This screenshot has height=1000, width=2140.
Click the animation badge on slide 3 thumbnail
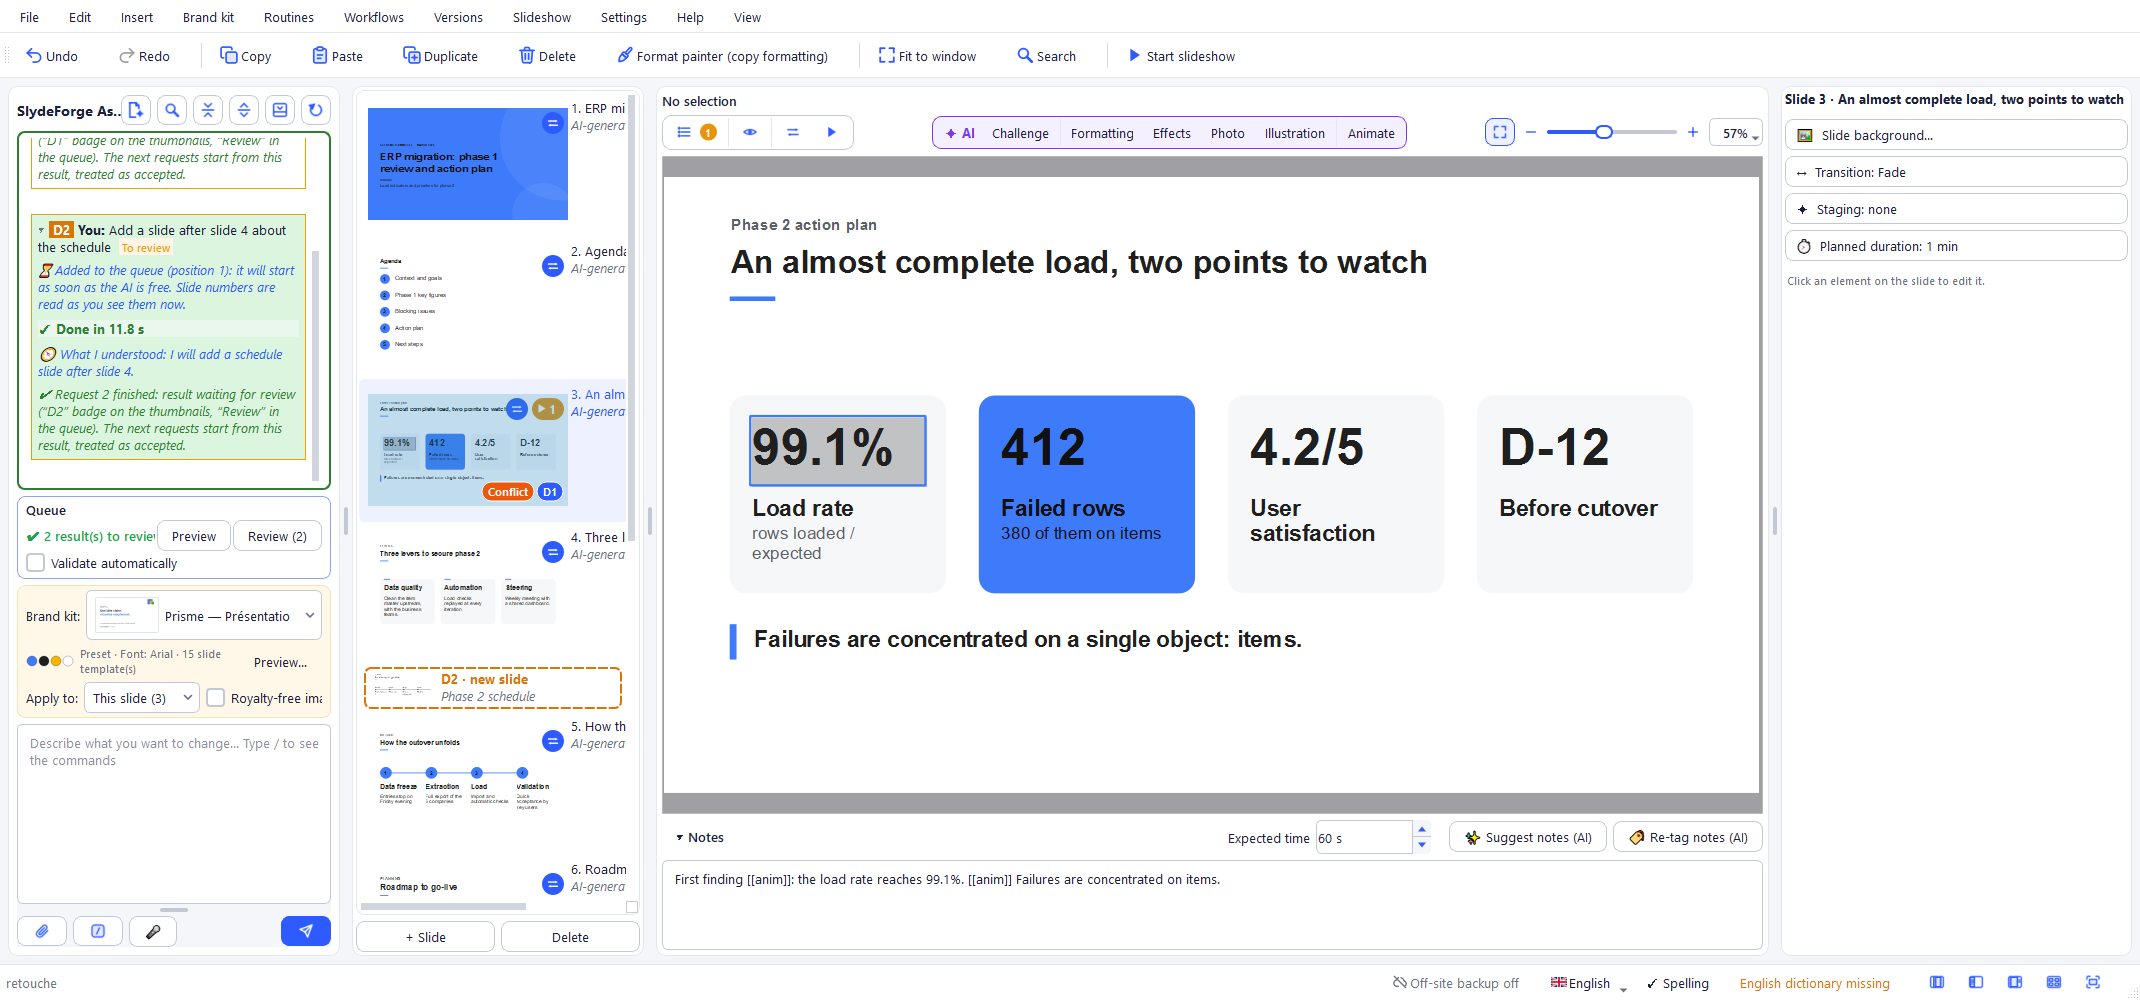(547, 409)
